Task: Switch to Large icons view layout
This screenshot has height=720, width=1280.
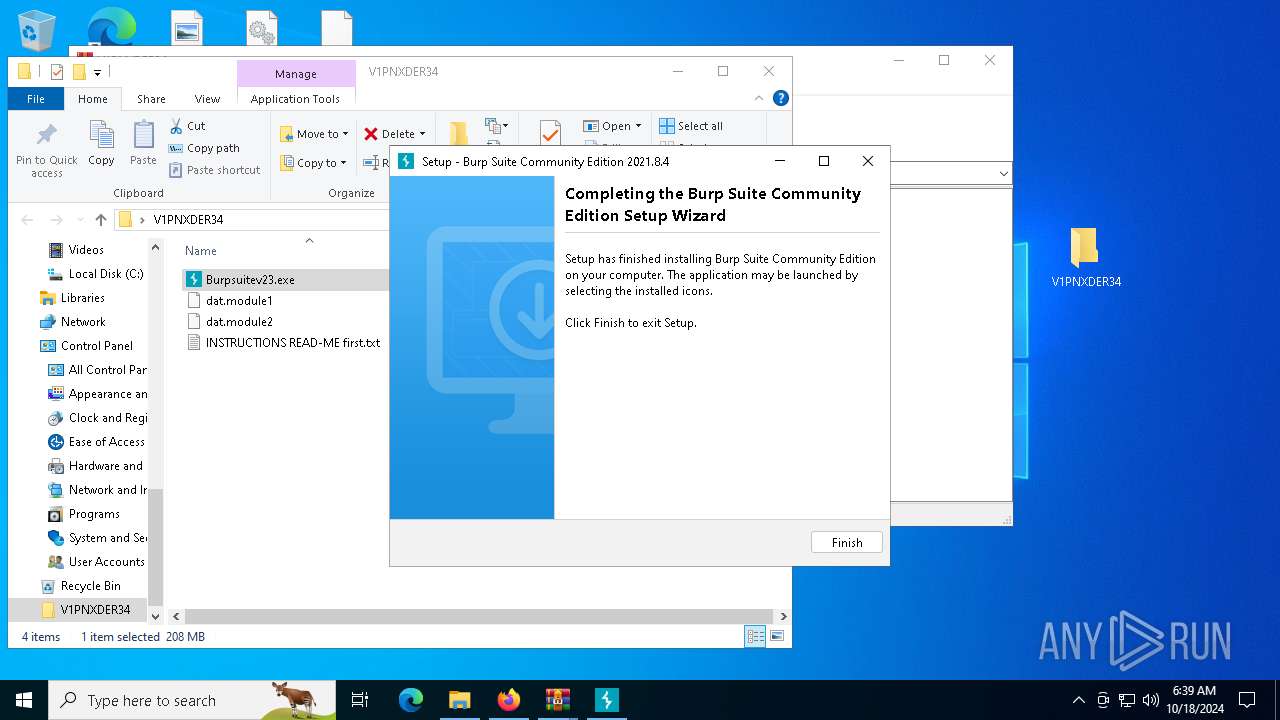Action: point(777,636)
